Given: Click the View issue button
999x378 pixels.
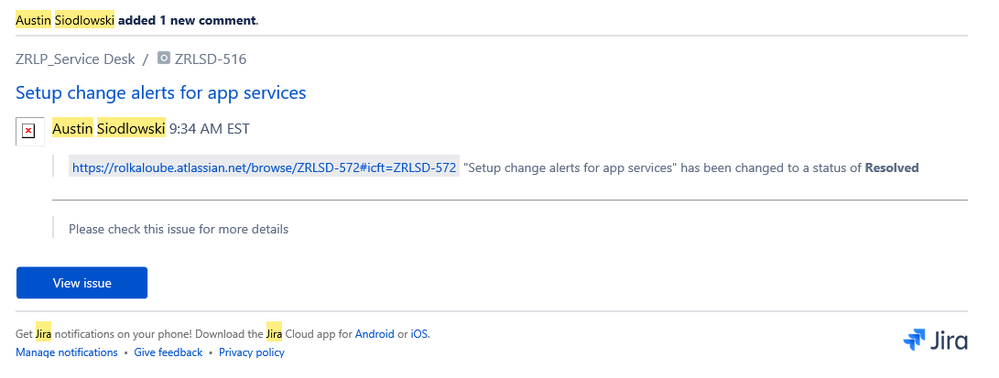Looking at the screenshot, I should click(x=82, y=283).
